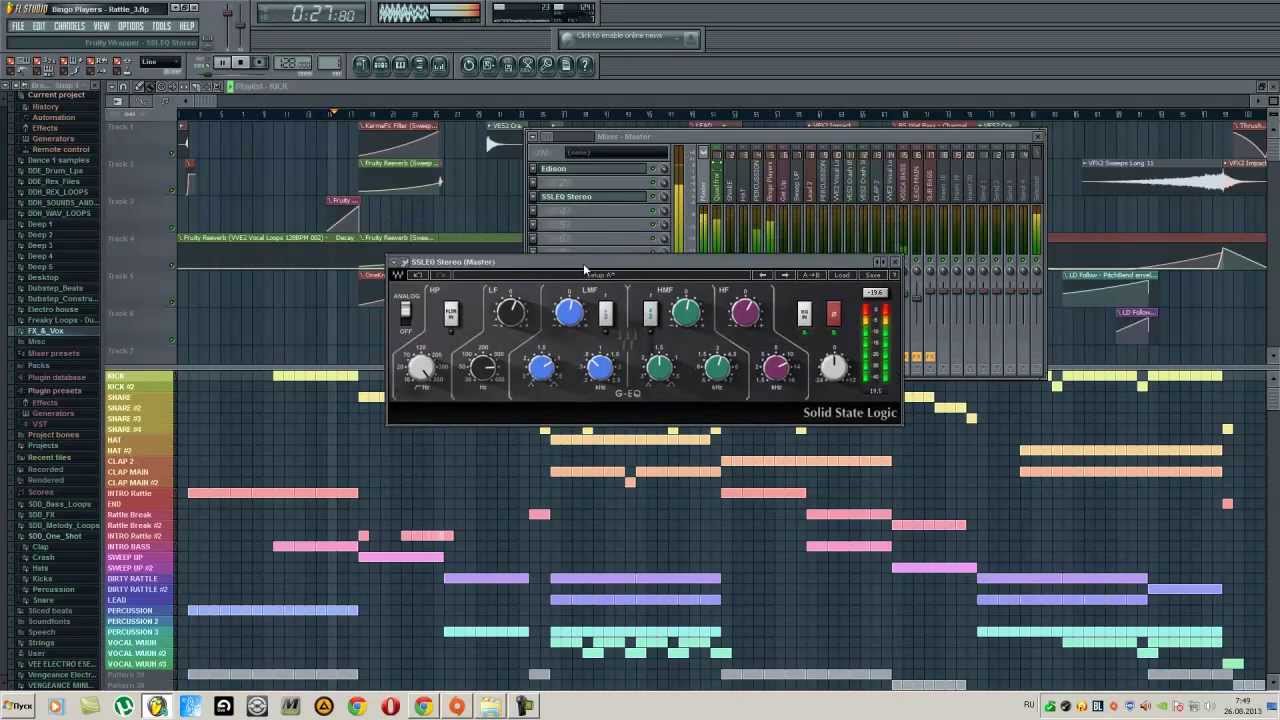Select the LEAD pattern in pattern list

click(x=139, y=600)
